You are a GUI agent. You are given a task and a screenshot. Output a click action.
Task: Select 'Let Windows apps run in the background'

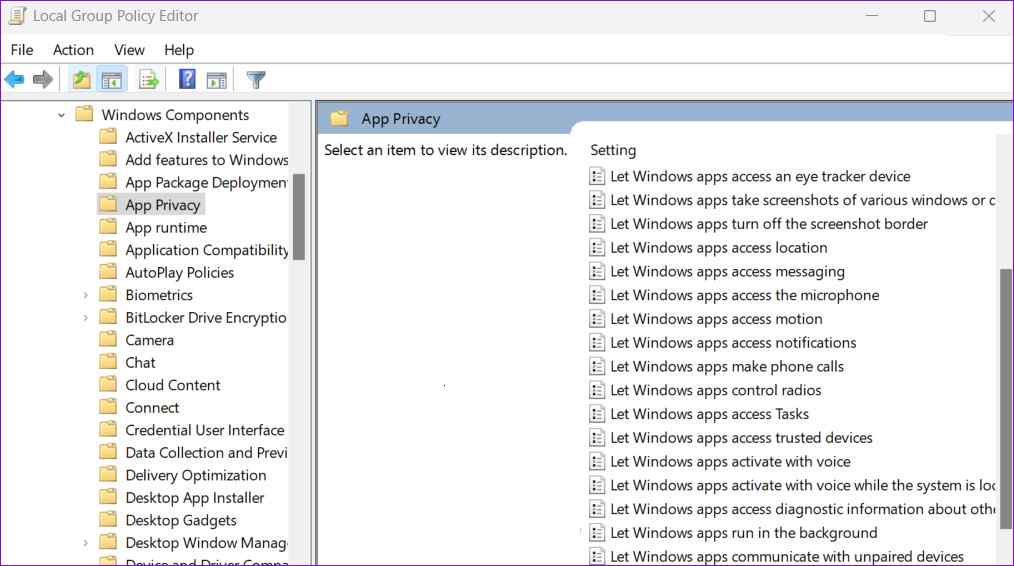[x=744, y=532]
